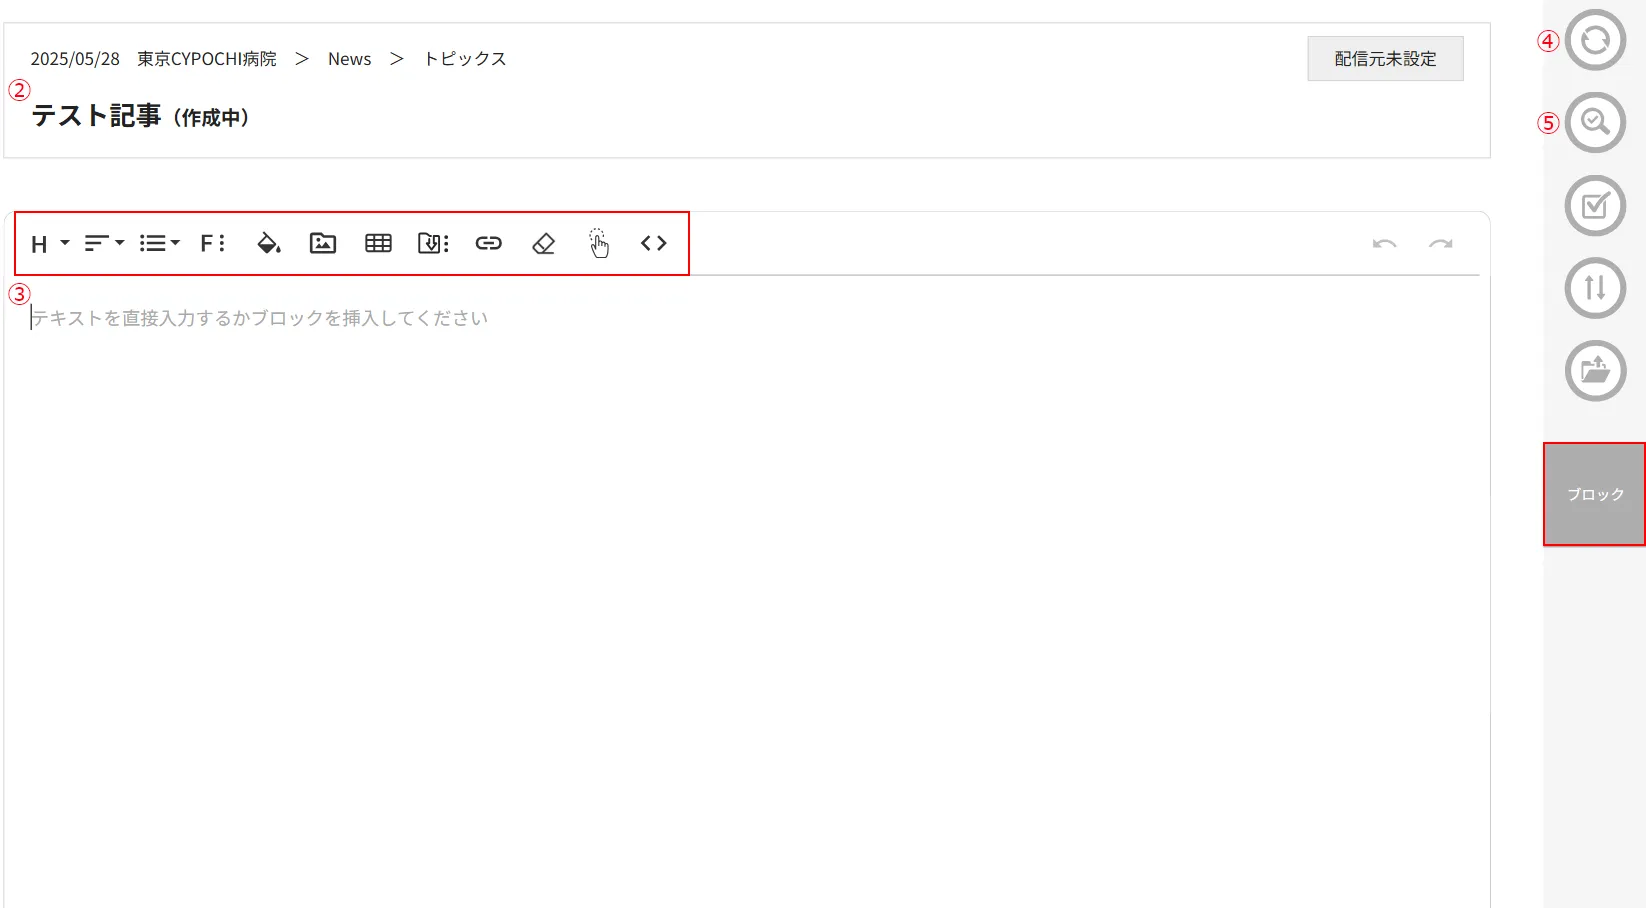The height and width of the screenshot is (908, 1646).
Task: Click the up-down arrows sort icon
Action: pos(1595,288)
